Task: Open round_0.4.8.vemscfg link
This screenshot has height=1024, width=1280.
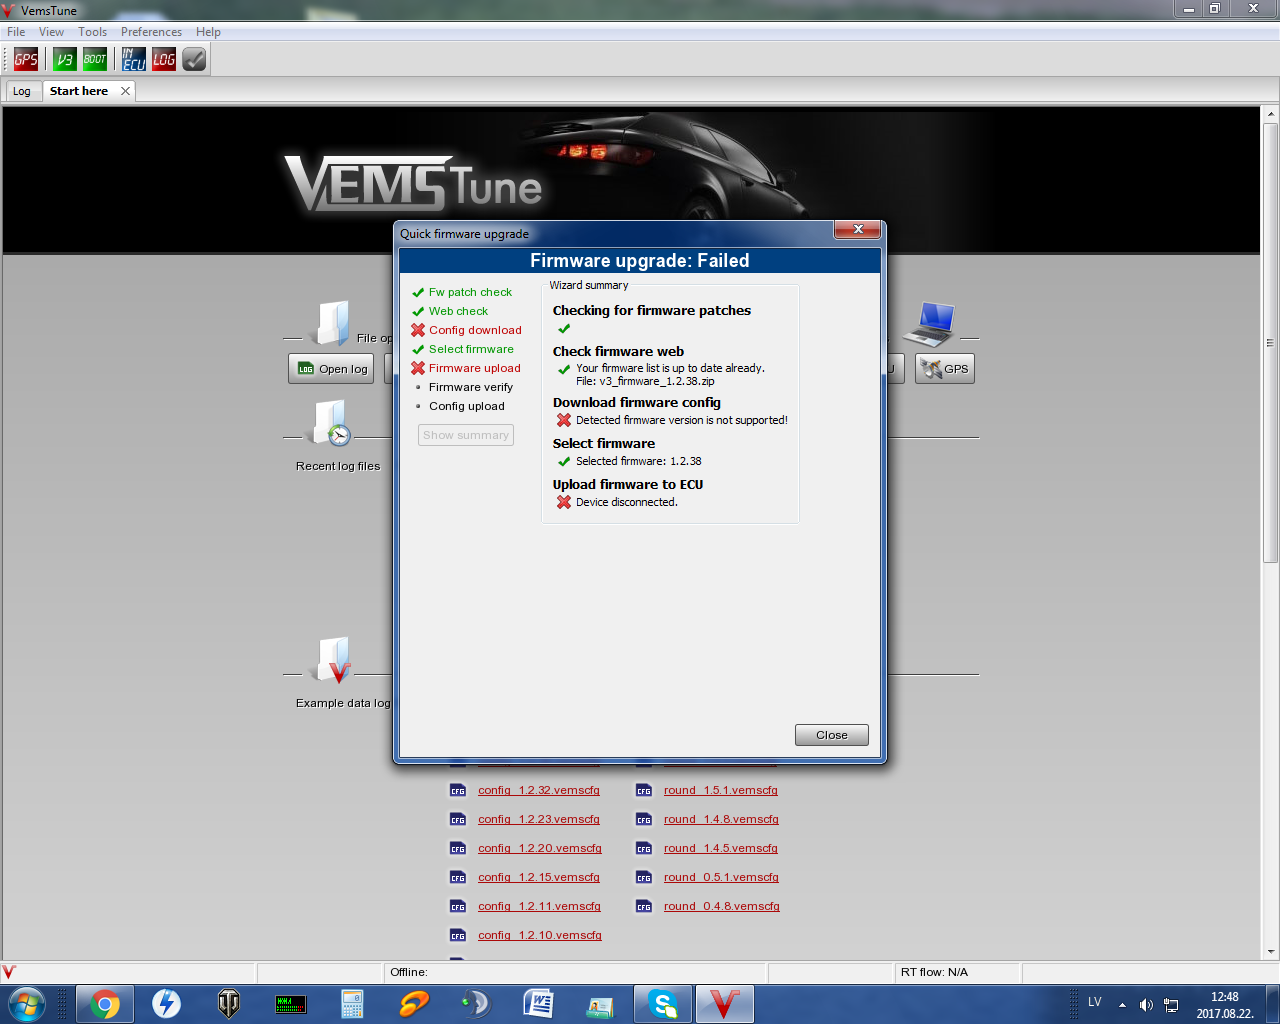Action: 722,906
